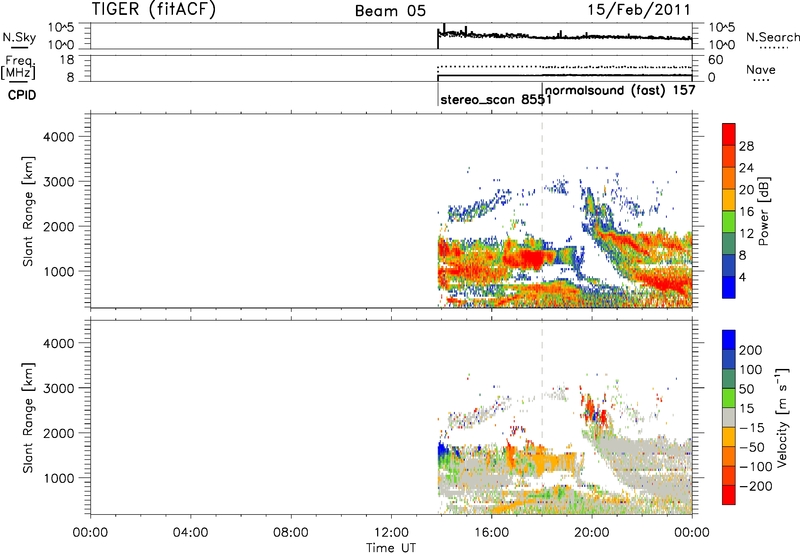Viewport: 800px width, 554px height.
Task: Select the 'Power [dB]' colorbar title
Action: coord(764,211)
